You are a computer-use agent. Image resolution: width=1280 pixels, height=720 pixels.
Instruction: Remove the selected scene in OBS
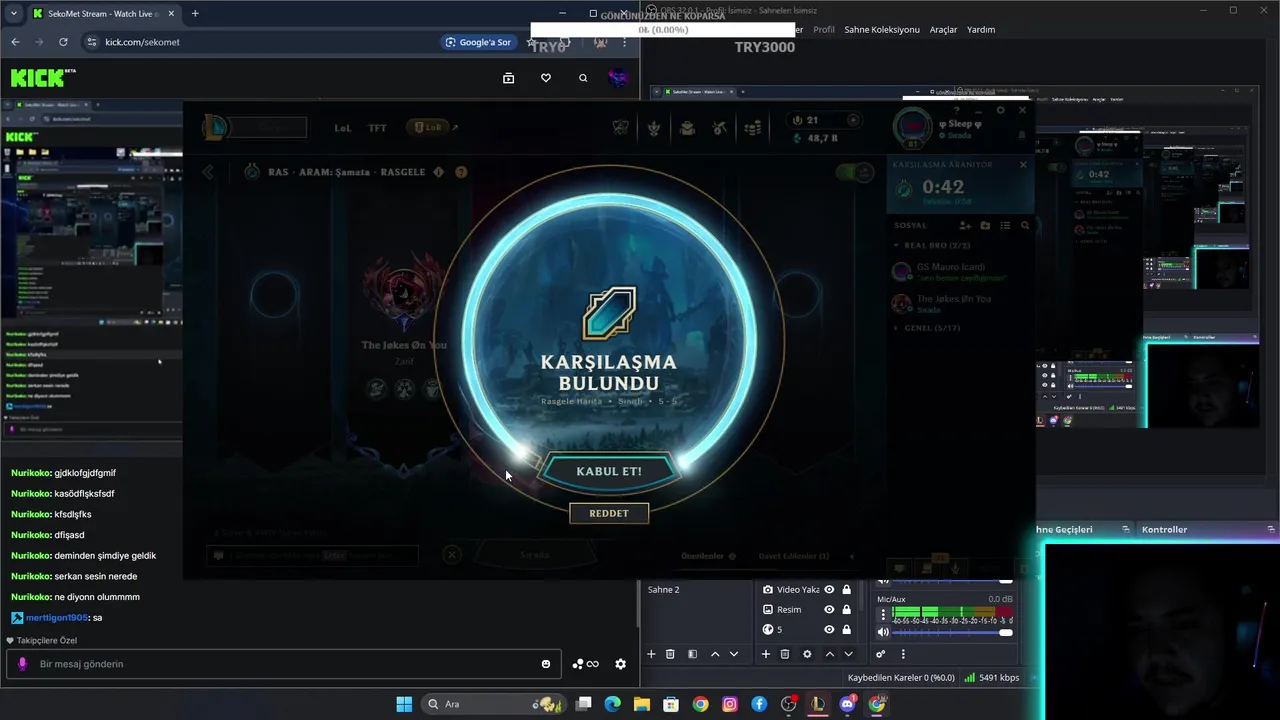pos(670,654)
